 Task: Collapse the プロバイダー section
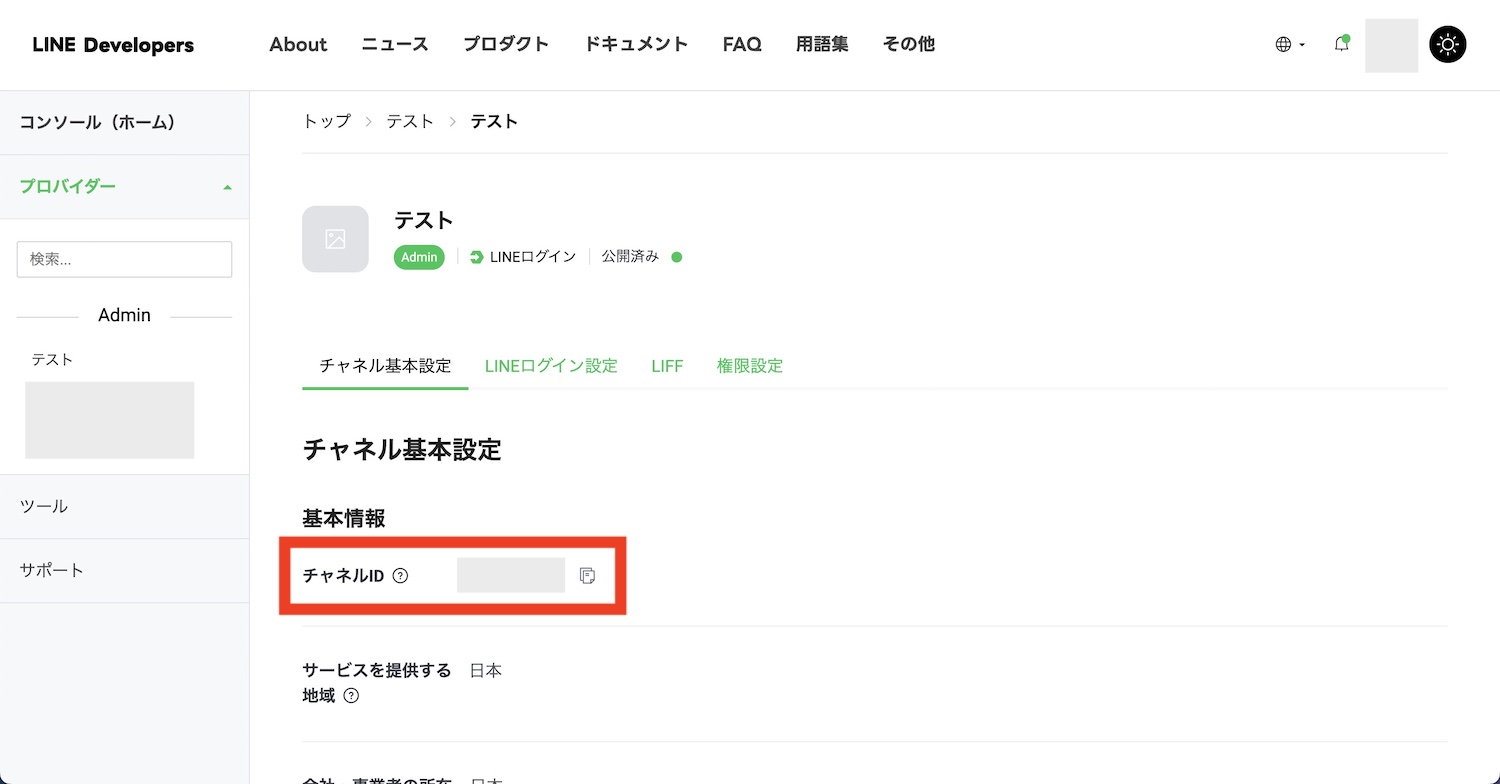124,187
